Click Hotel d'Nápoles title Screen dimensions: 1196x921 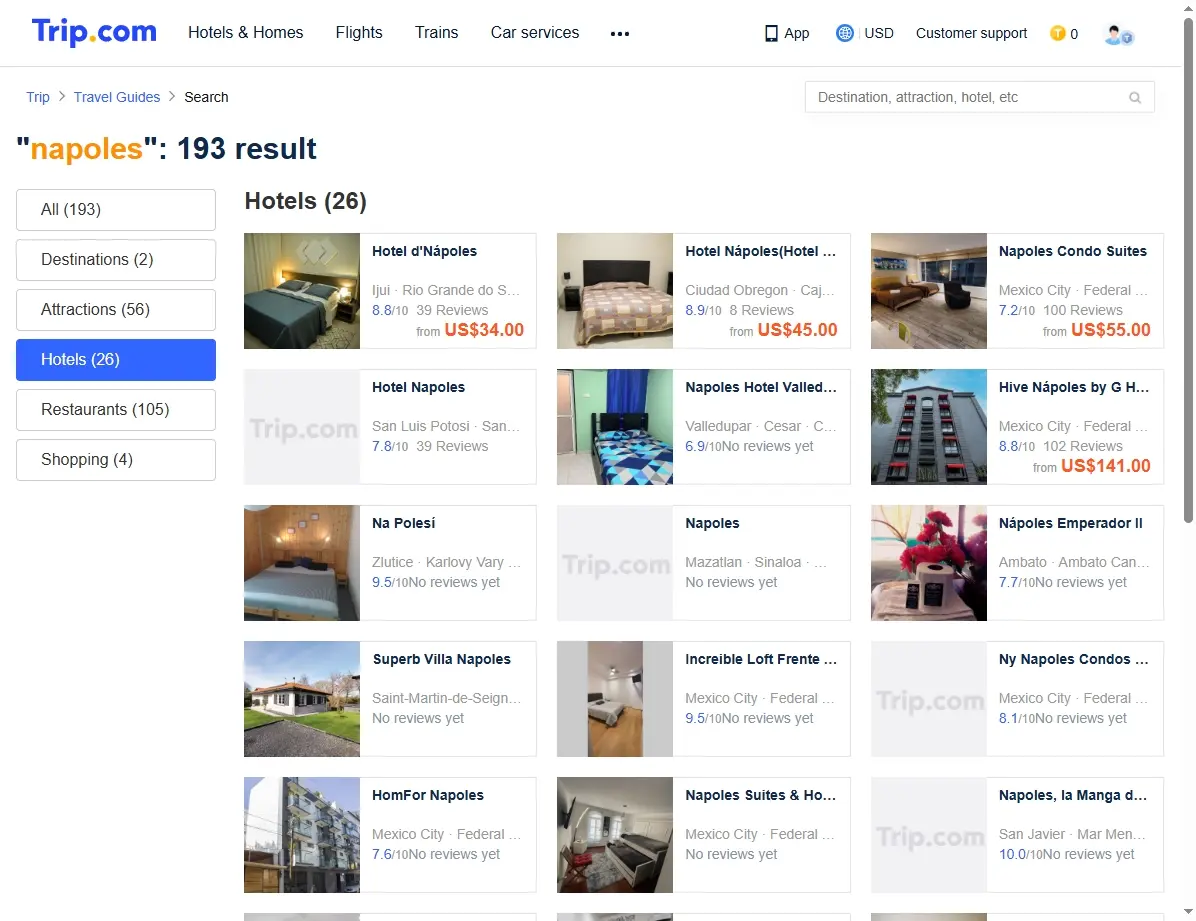point(424,251)
